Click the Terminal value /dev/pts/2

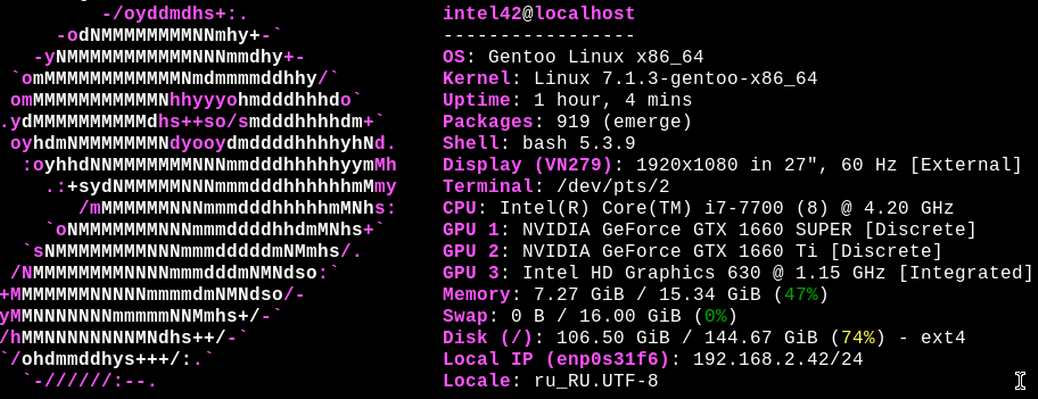click(613, 187)
